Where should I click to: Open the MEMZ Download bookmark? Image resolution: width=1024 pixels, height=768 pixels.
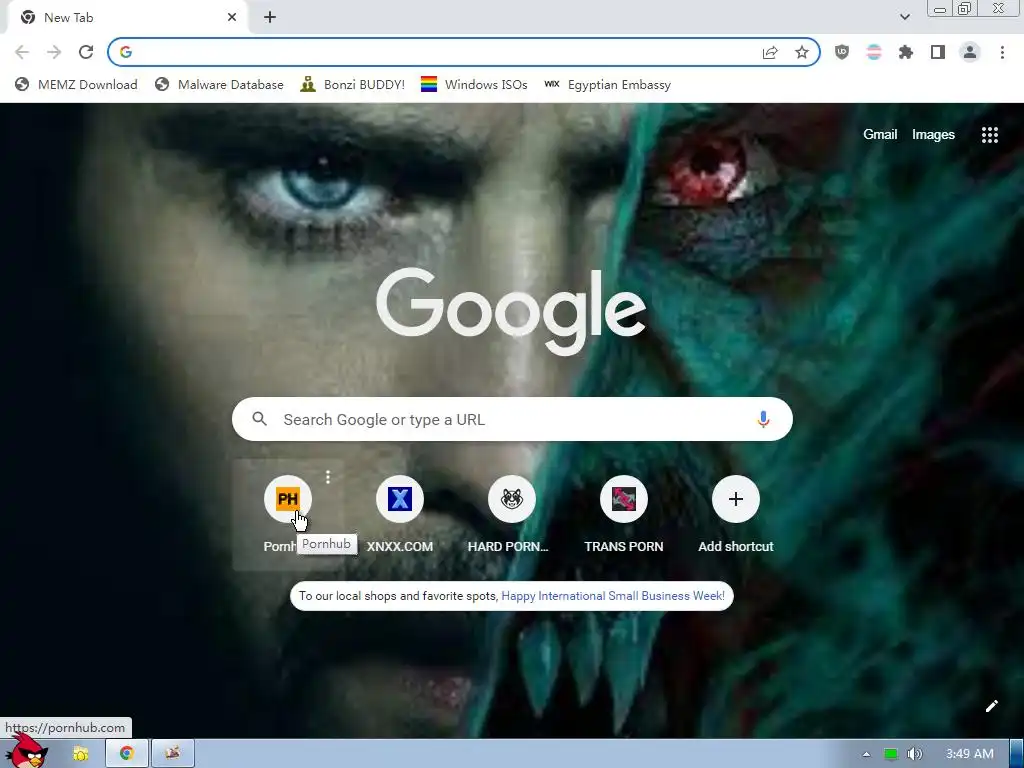coord(76,85)
